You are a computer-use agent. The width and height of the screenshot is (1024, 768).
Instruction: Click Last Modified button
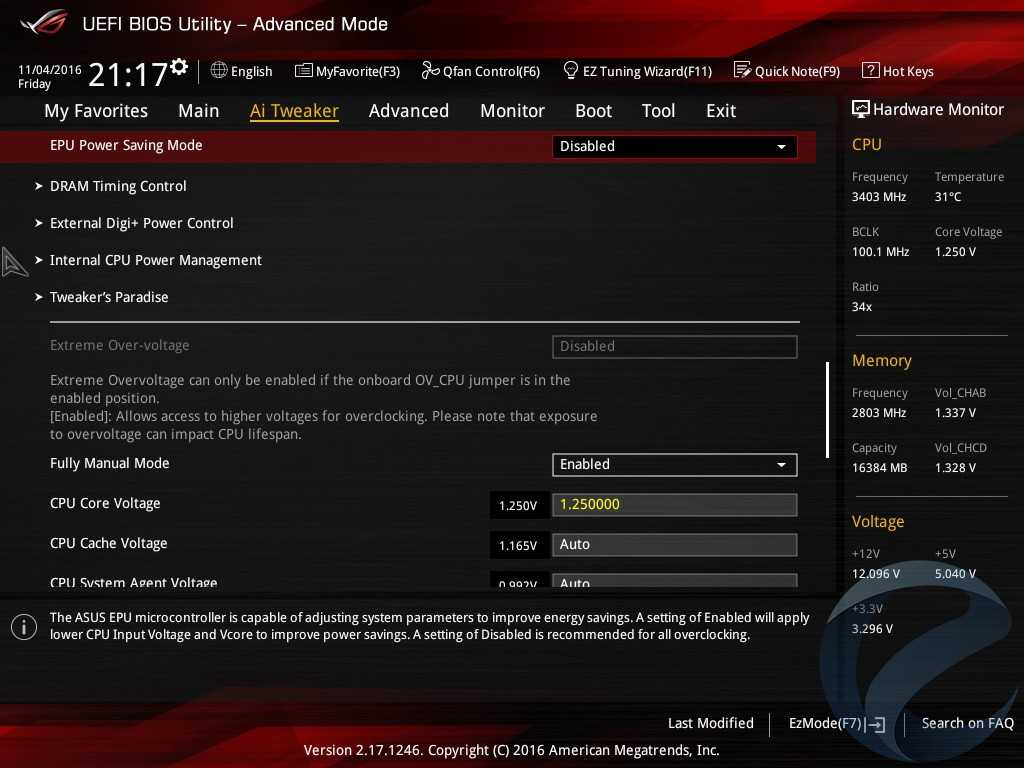pos(710,723)
